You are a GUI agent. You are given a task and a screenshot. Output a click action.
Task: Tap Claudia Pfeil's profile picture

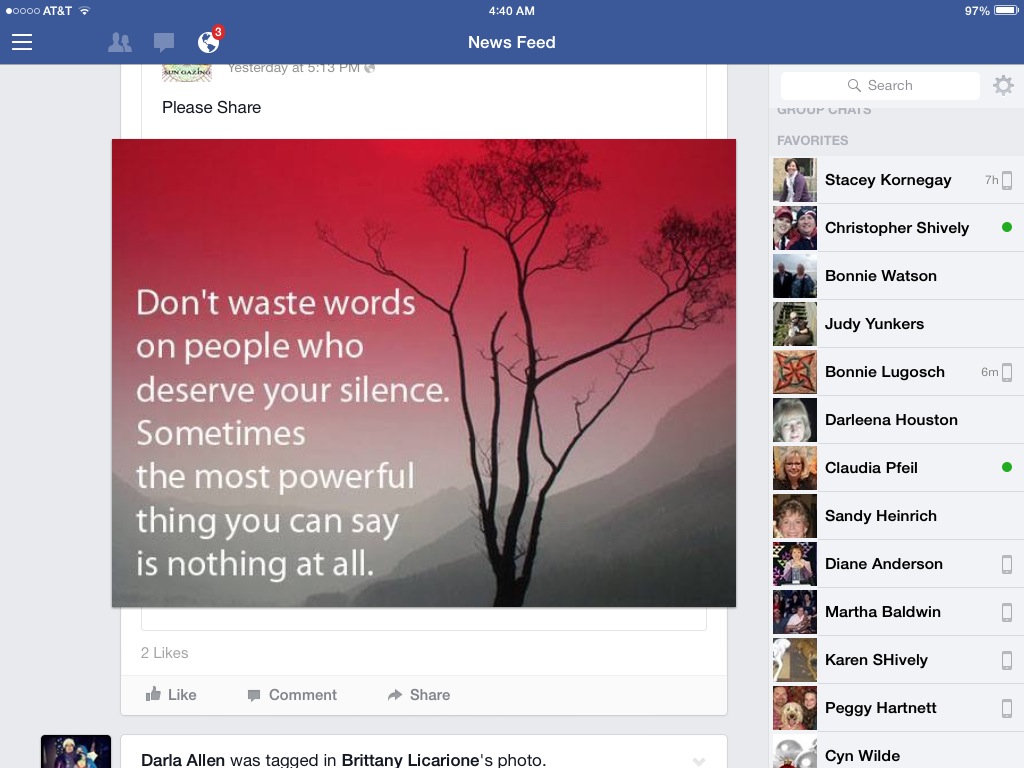(x=795, y=468)
